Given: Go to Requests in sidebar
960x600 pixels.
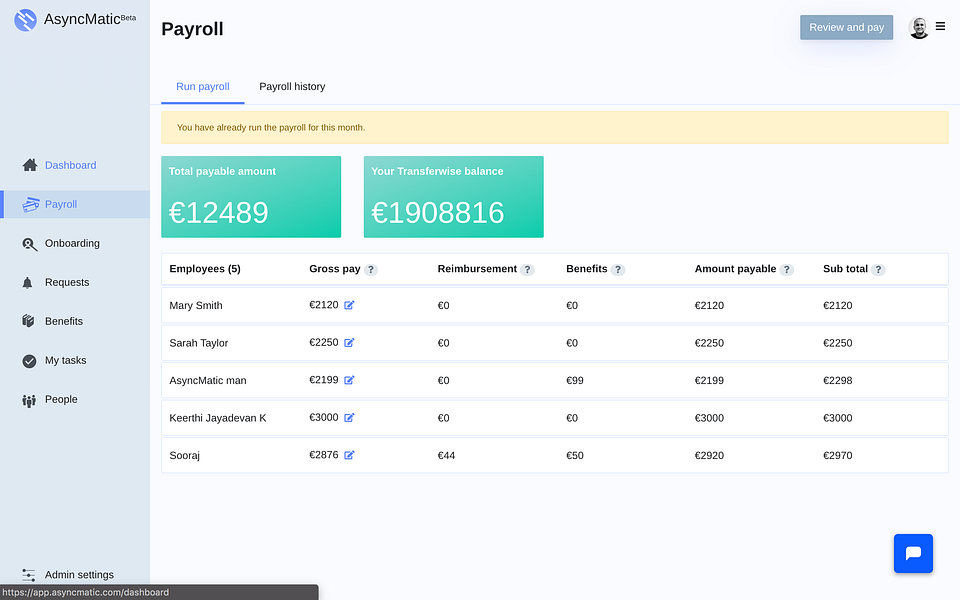Looking at the screenshot, I should [x=67, y=282].
